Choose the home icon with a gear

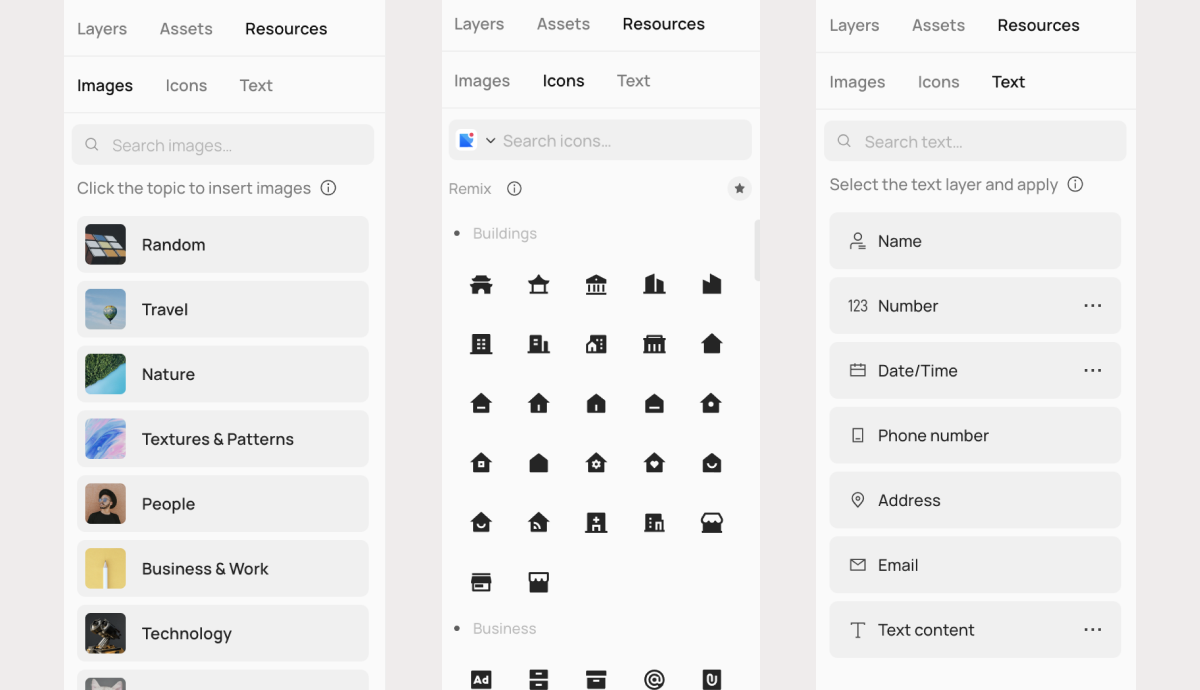596,463
